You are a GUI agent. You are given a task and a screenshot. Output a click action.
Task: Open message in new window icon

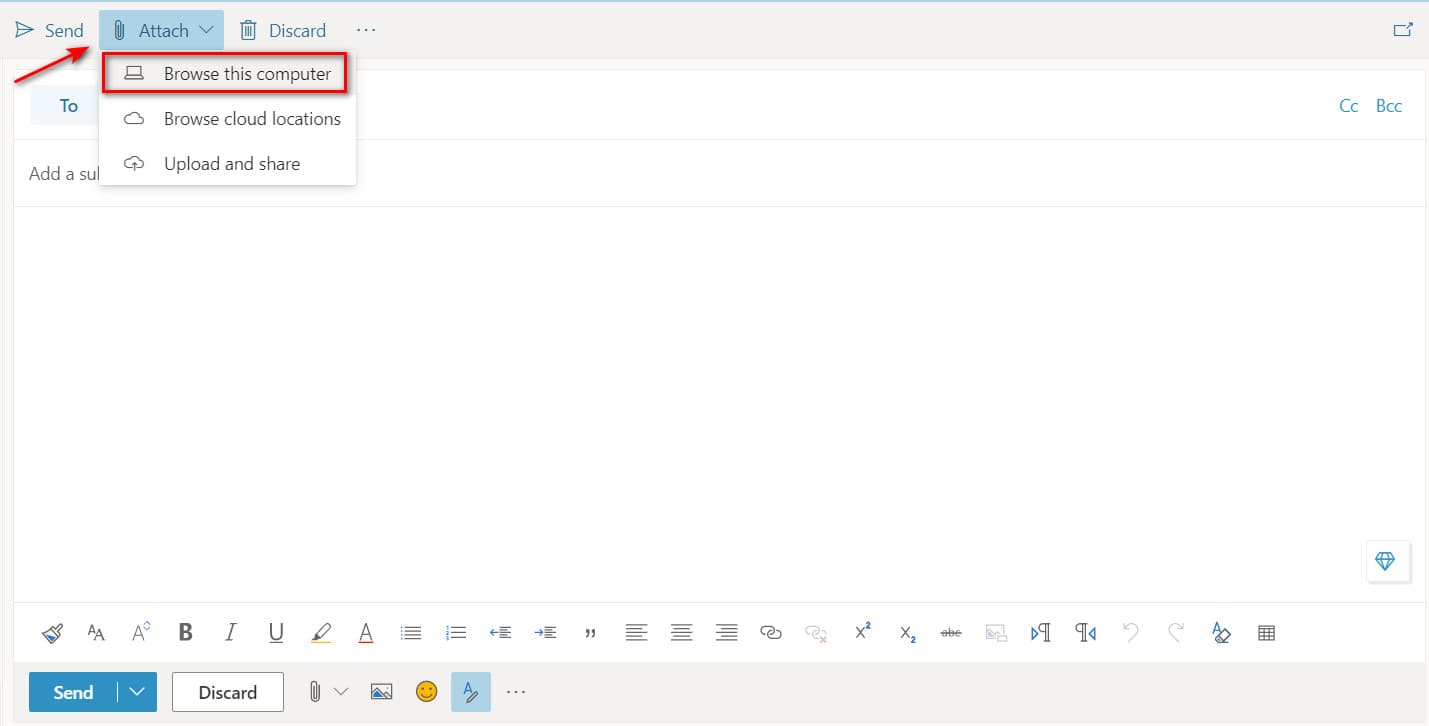point(1402,30)
